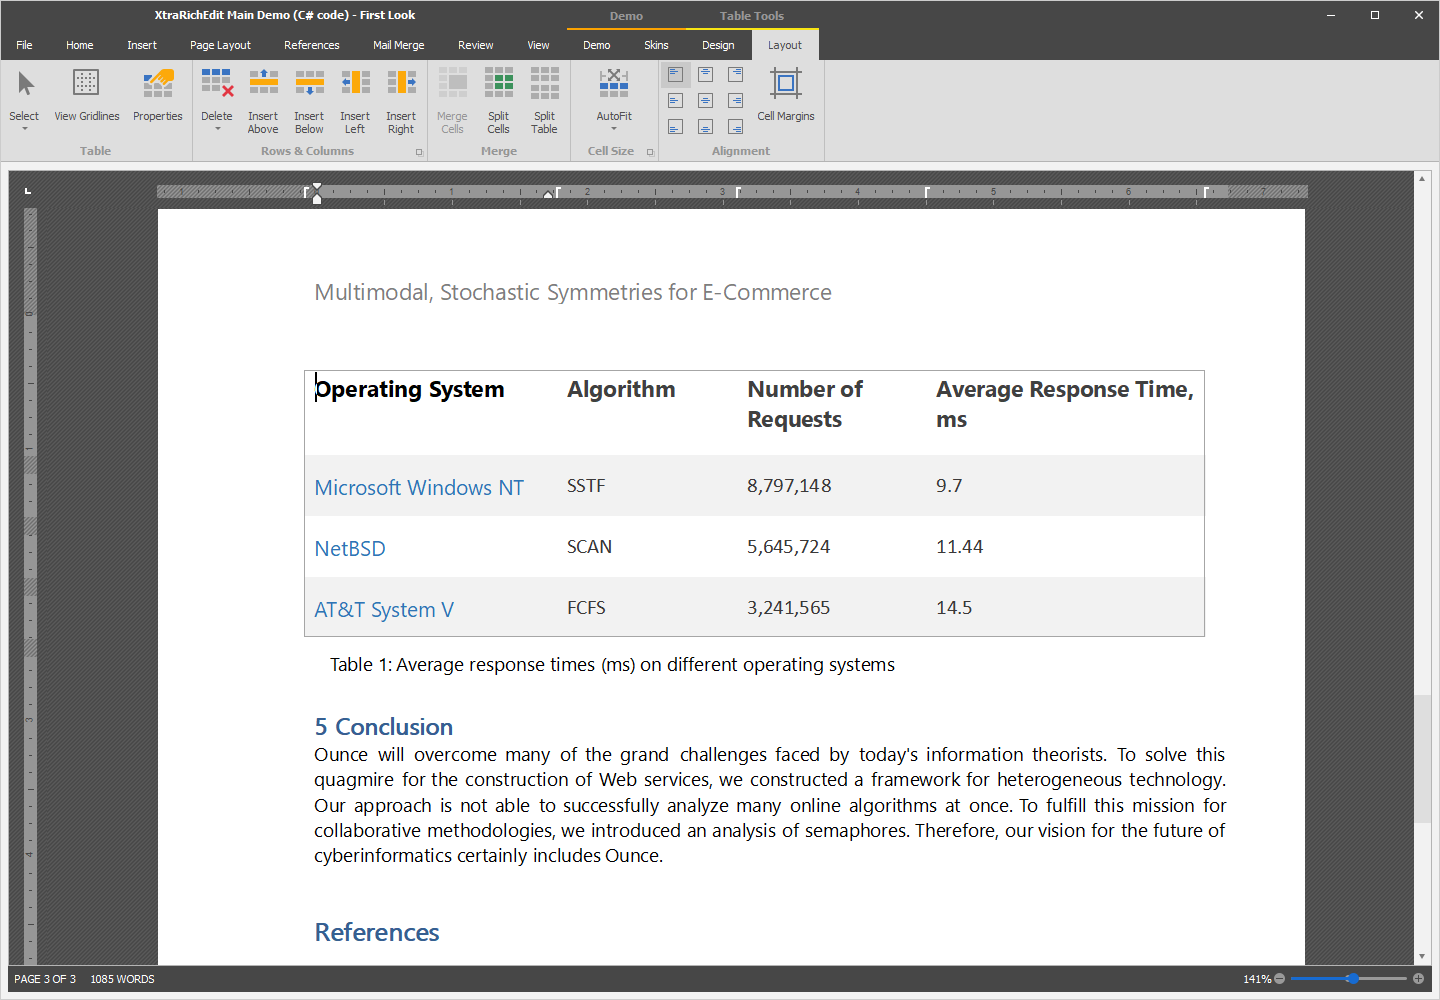The height and width of the screenshot is (1000, 1440).
Task: Open the Page Layout ribbon tab
Action: coord(220,45)
